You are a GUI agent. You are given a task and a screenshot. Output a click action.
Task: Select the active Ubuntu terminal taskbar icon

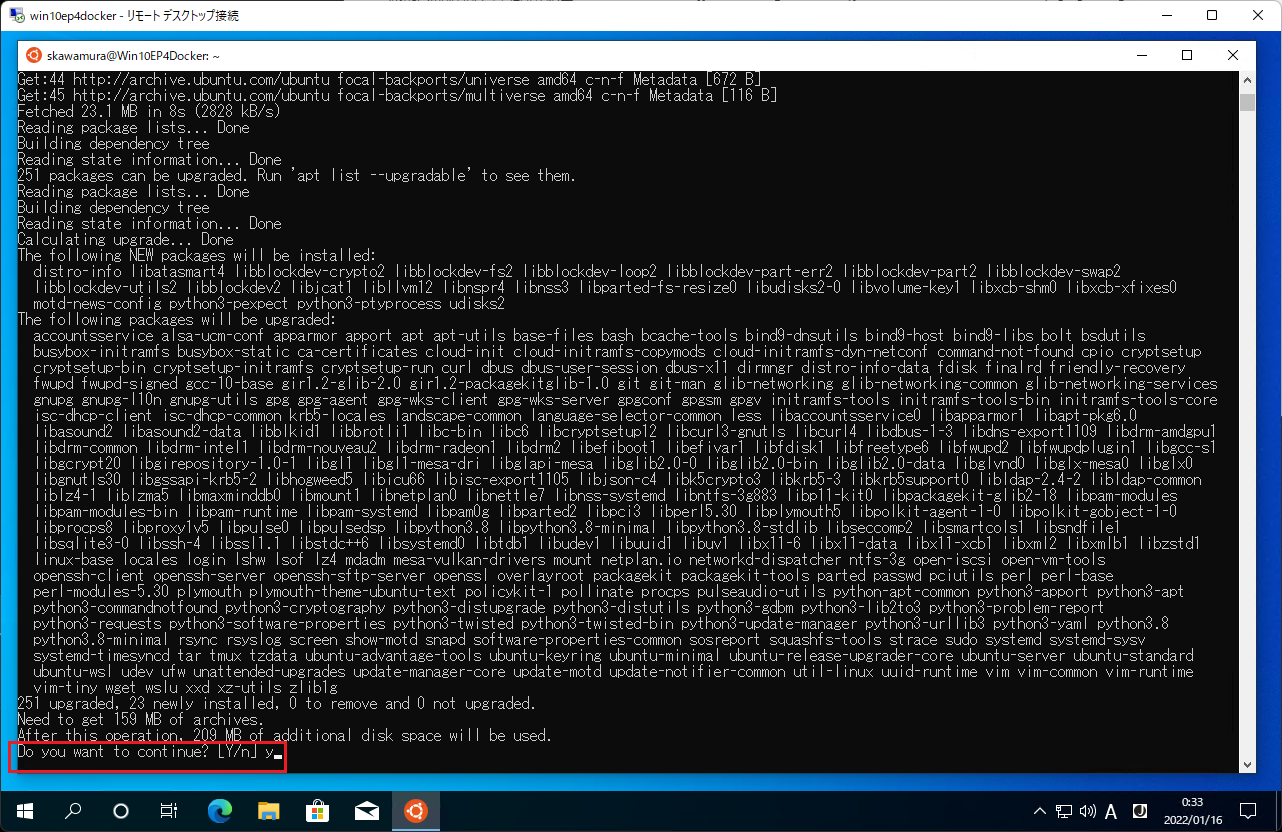pyautogui.click(x=416, y=809)
